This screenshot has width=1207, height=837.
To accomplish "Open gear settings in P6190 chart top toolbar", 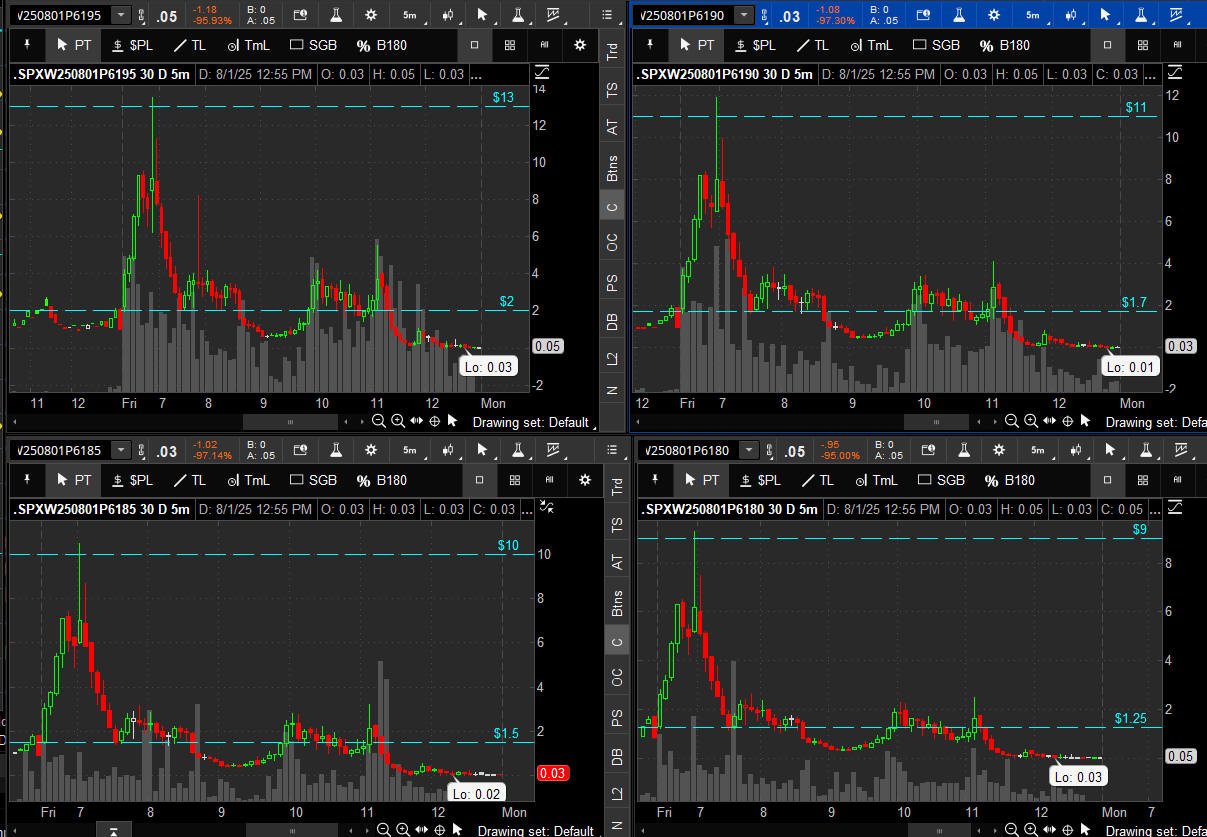I will point(993,15).
